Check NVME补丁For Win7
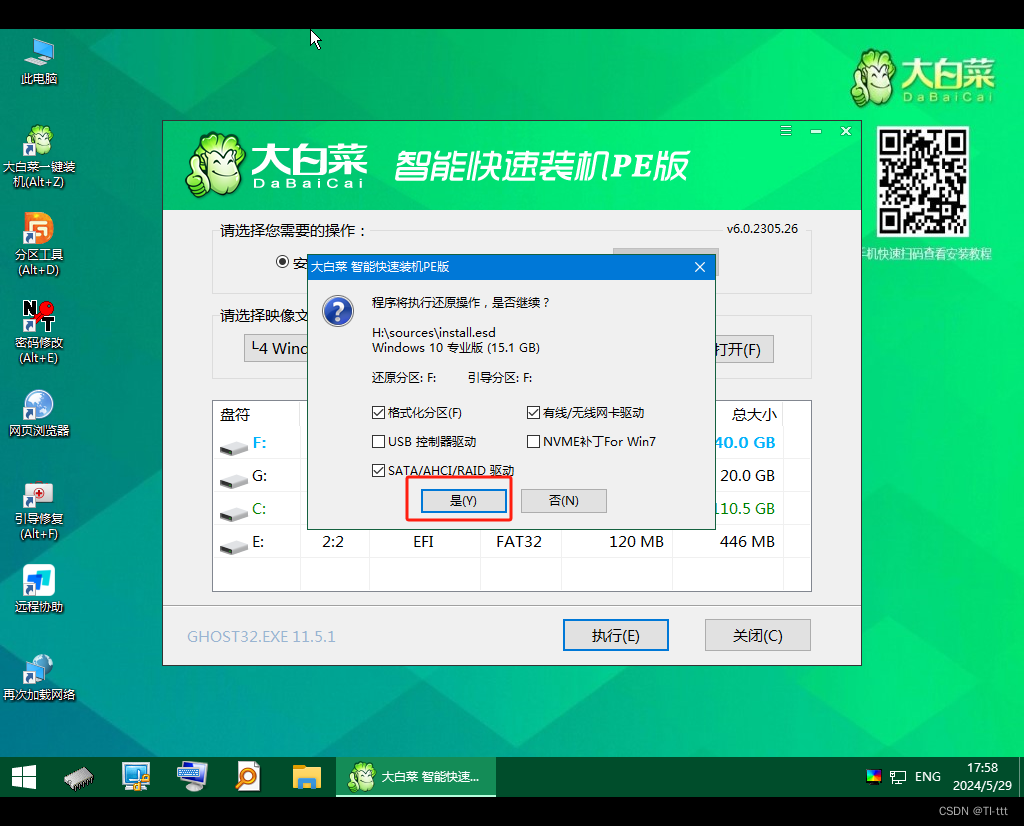The image size is (1024, 826). point(533,440)
